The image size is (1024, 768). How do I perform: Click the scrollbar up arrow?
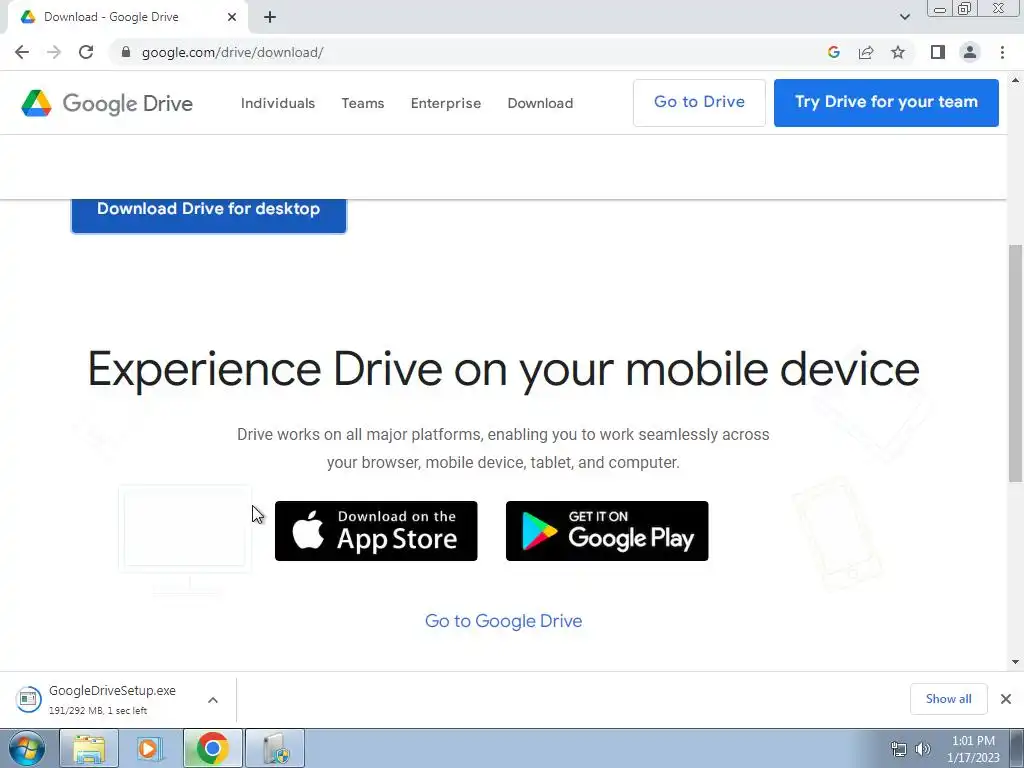pos(1015,80)
